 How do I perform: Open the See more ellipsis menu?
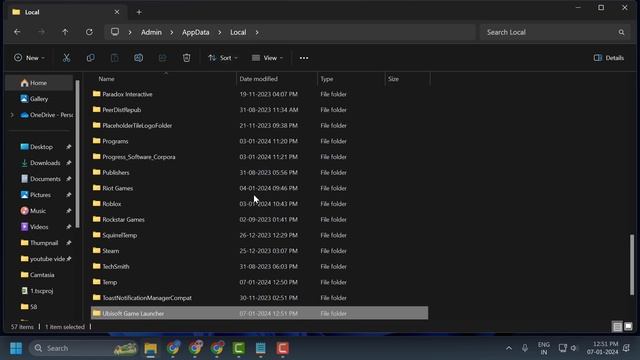pyautogui.click(x=304, y=58)
